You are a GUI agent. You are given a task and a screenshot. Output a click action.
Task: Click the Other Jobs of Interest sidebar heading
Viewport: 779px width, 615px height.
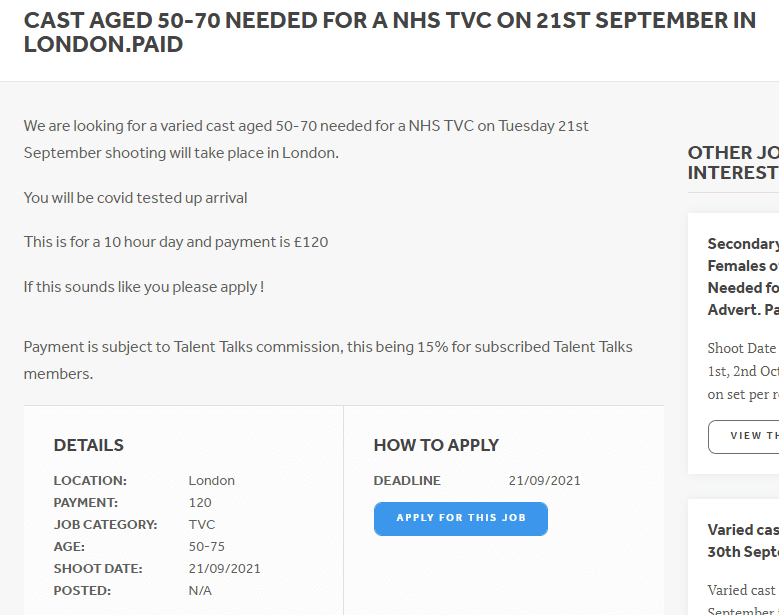(x=733, y=162)
